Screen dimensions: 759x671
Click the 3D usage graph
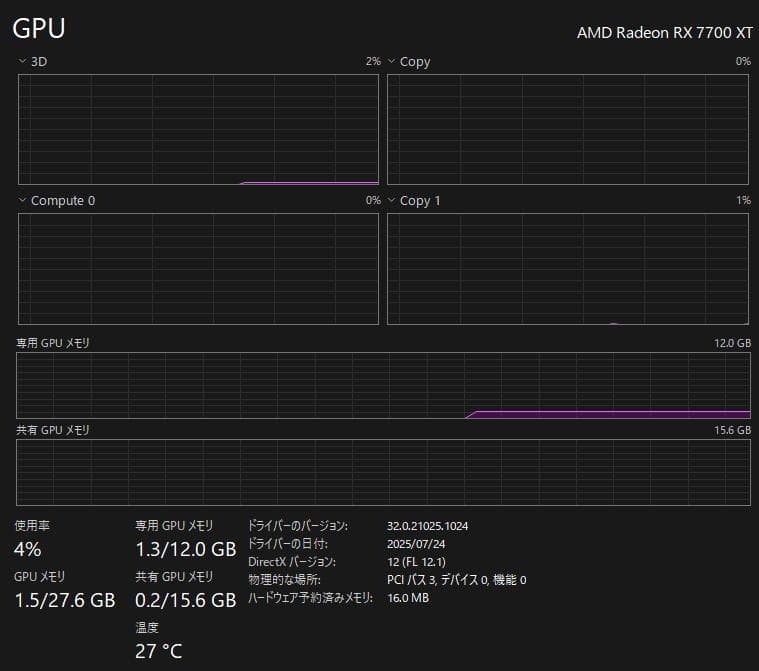tap(198, 129)
